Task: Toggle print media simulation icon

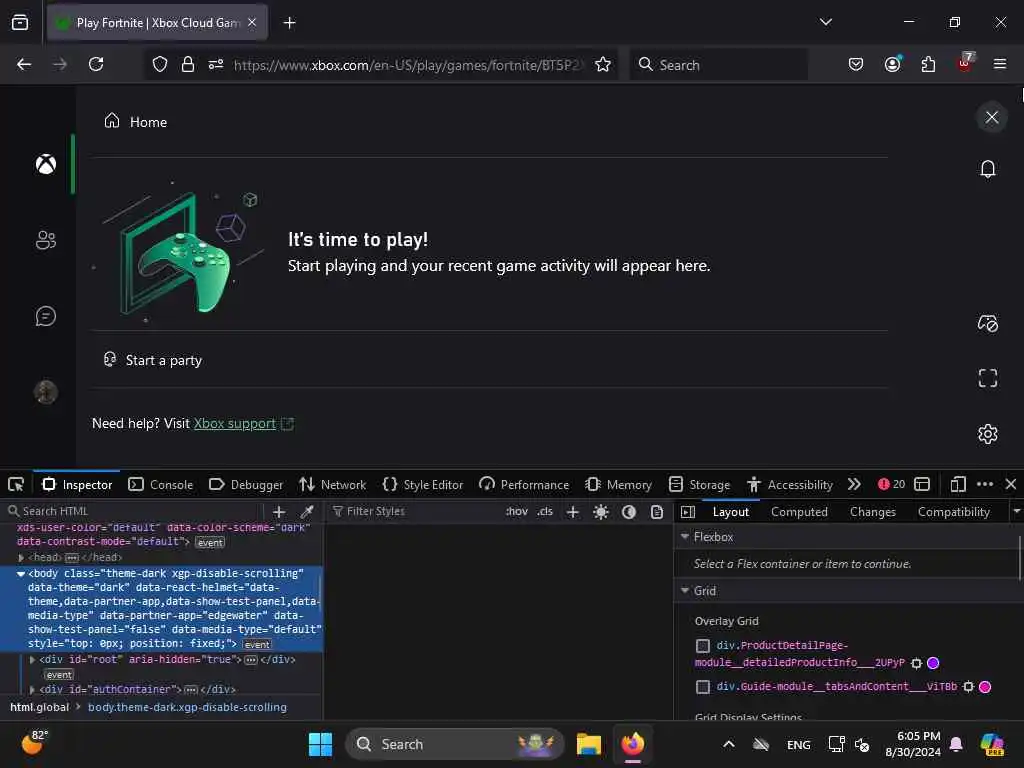Action: (x=656, y=512)
